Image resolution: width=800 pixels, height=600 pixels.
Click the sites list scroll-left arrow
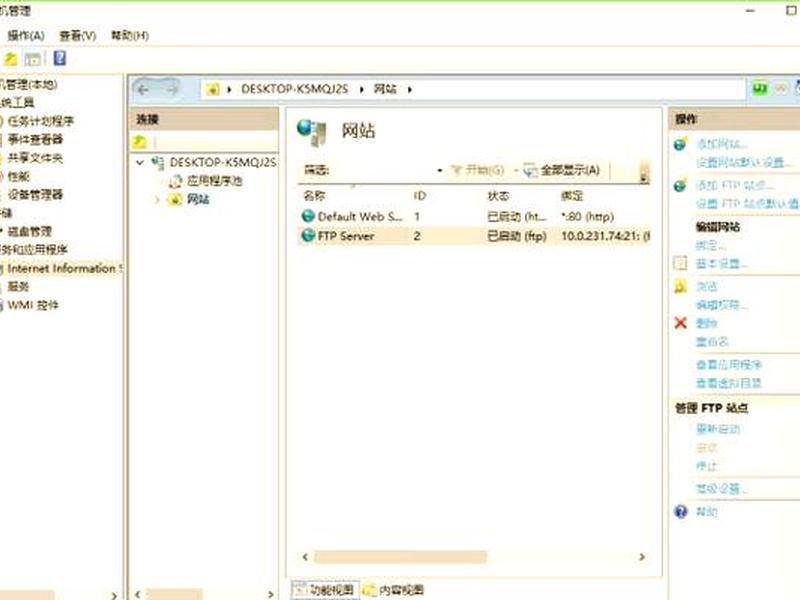pyautogui.click(x=305, y=557)
